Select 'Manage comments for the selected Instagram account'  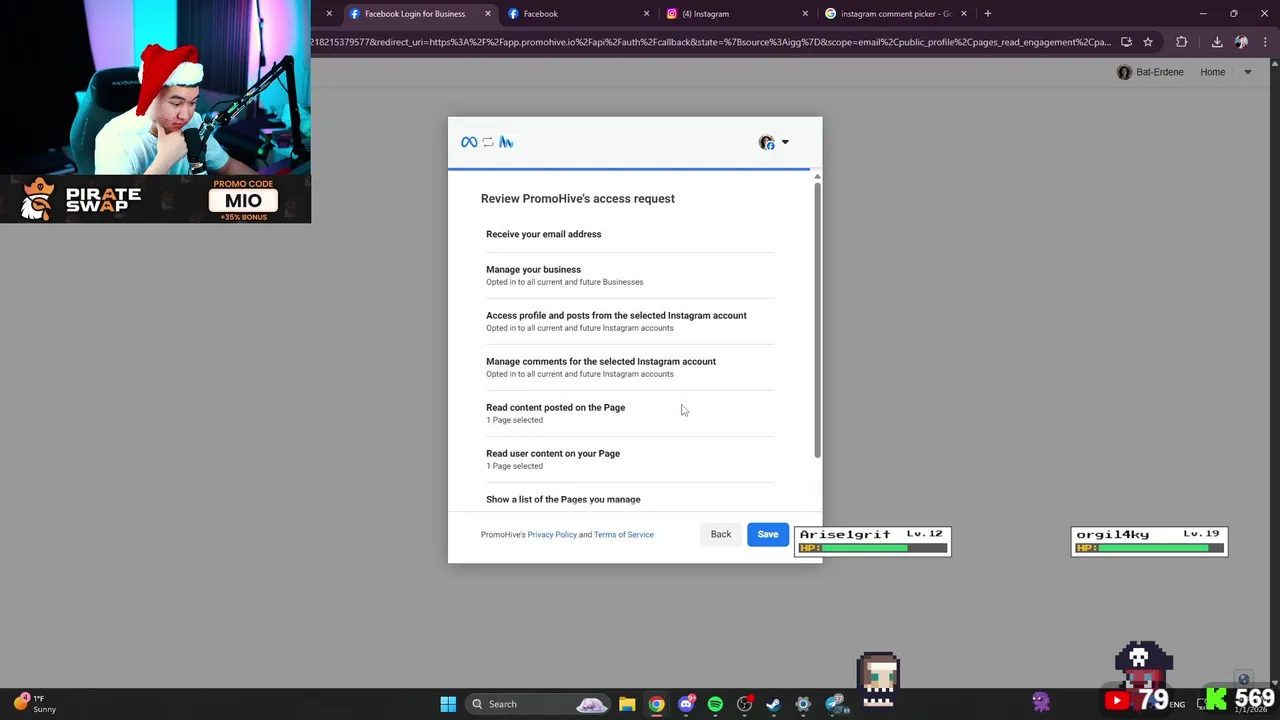click(x=630, y=367)
